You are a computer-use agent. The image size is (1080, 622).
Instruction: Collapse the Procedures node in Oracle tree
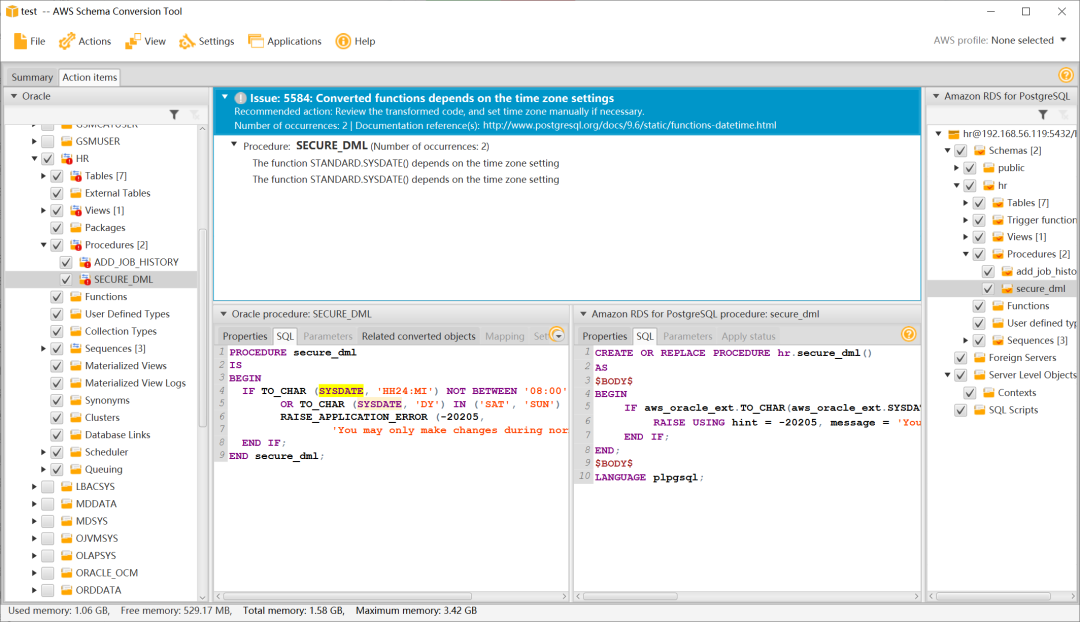(44, 245)
